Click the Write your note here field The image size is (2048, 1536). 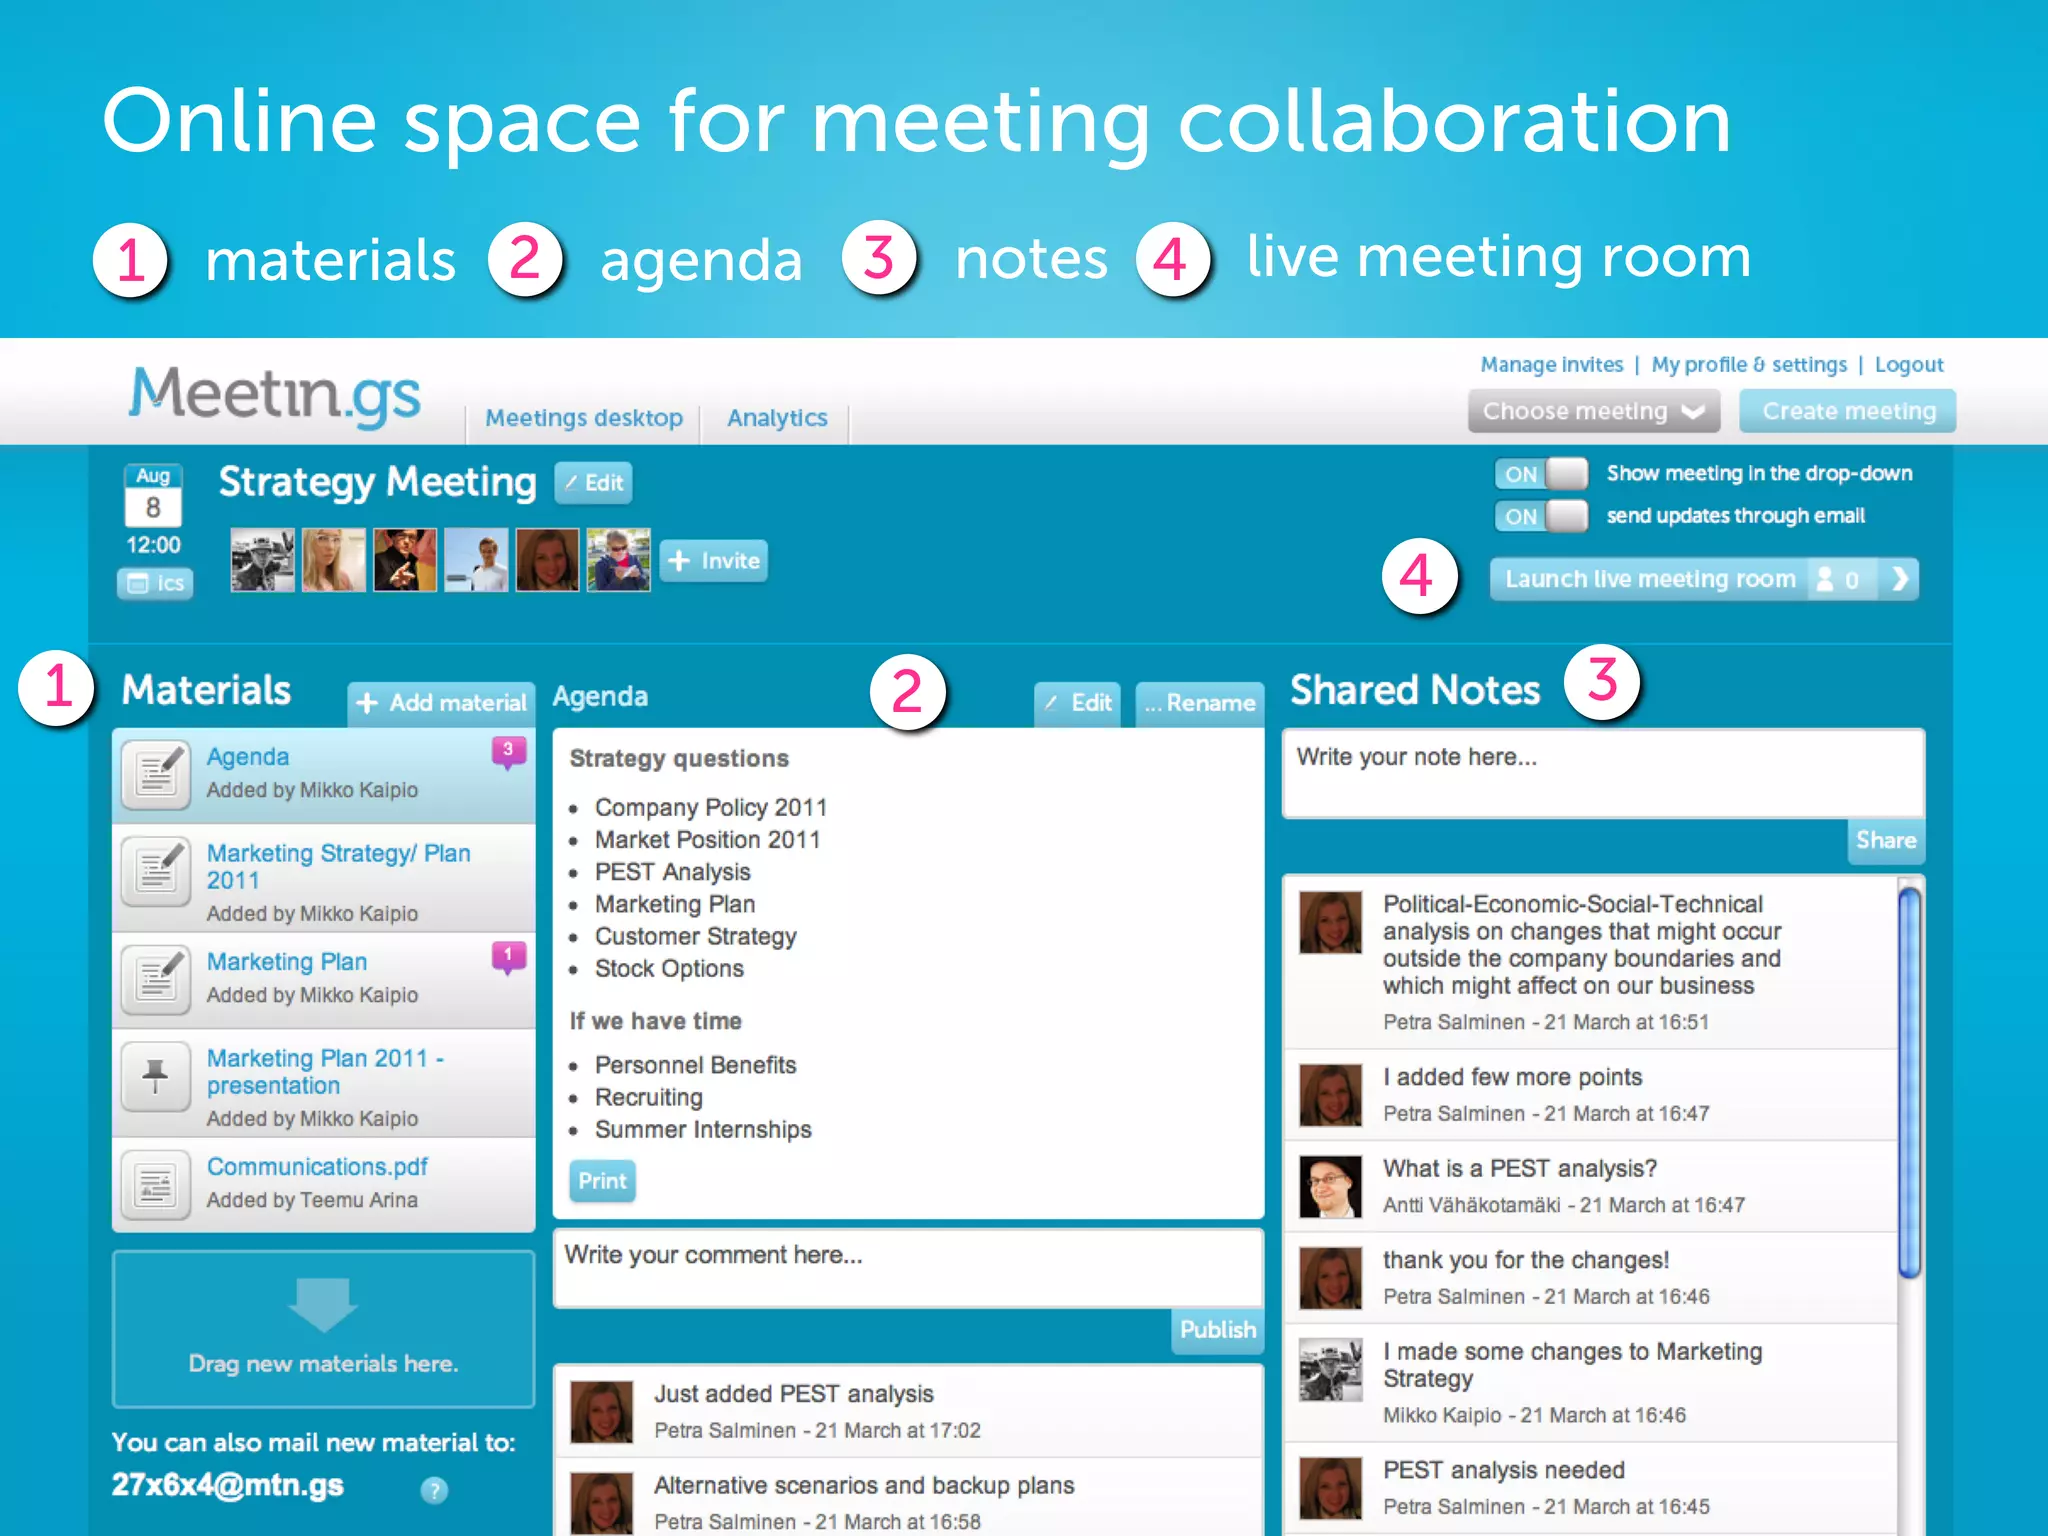tap(1602, 773)
